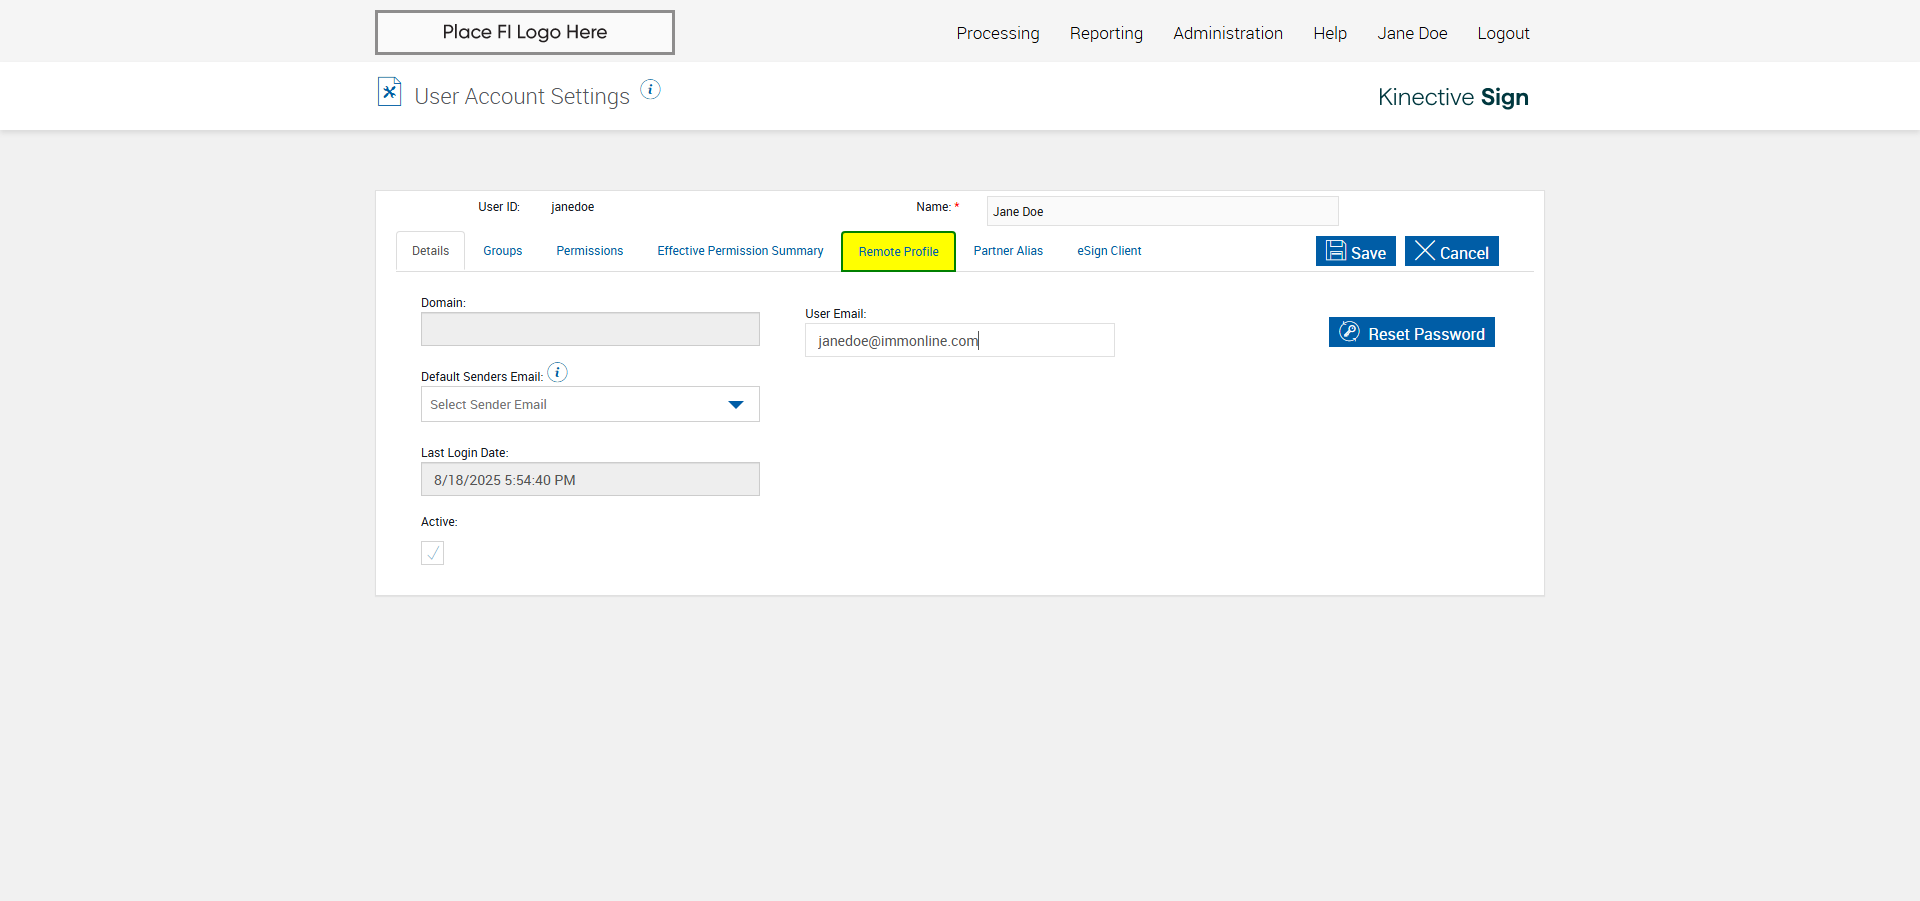This screenshot has width=1920, height=901.
Task: Switch to the Details tab
Action: click(430, 251)
